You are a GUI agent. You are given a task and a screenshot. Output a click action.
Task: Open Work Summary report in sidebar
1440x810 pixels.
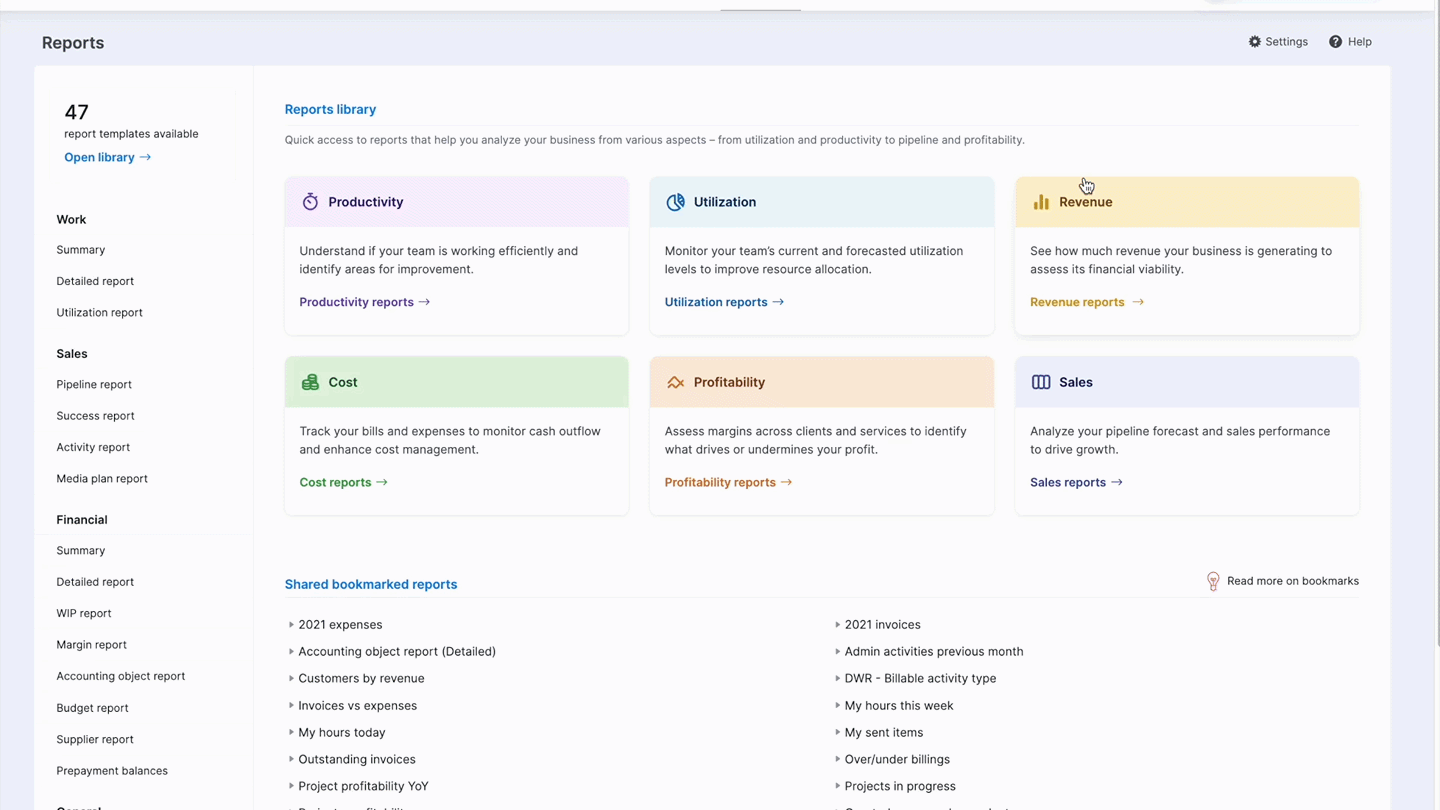(81, 250)
